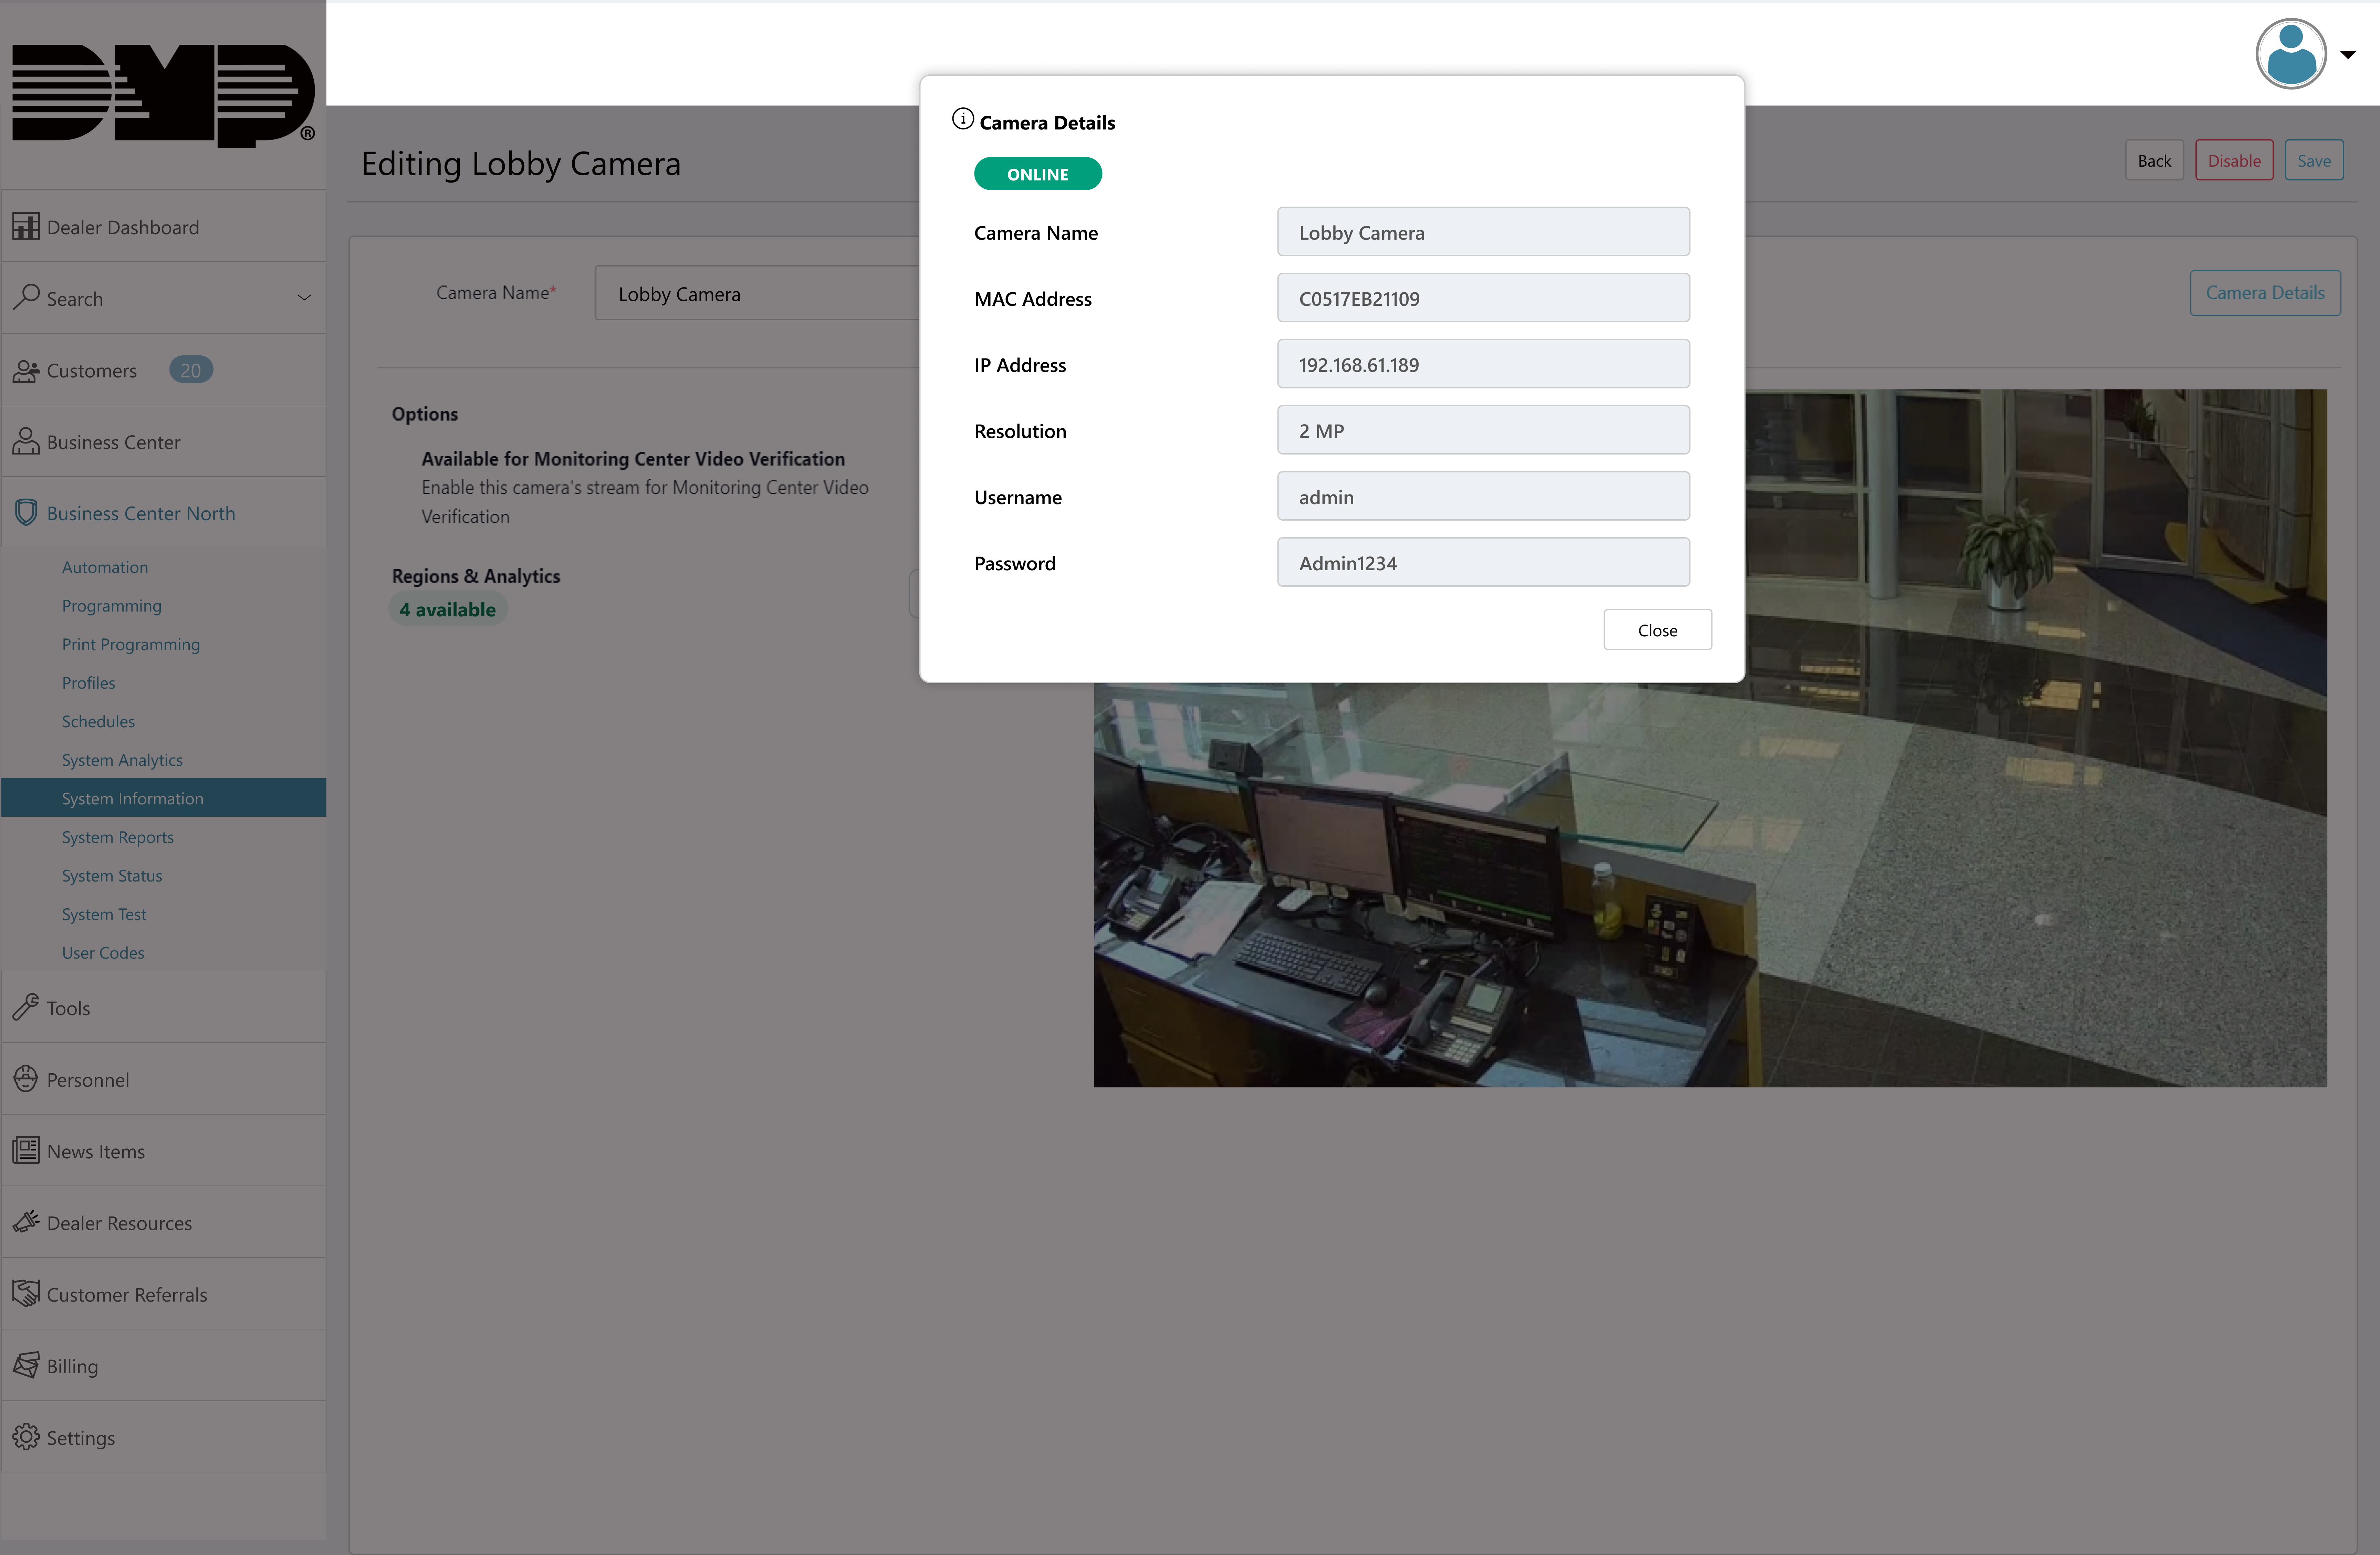This screenshot has width=2380, height=1555.
Task: Click the Customers label in sidebar
Action: pyautogui.click(x=92, y=370)
